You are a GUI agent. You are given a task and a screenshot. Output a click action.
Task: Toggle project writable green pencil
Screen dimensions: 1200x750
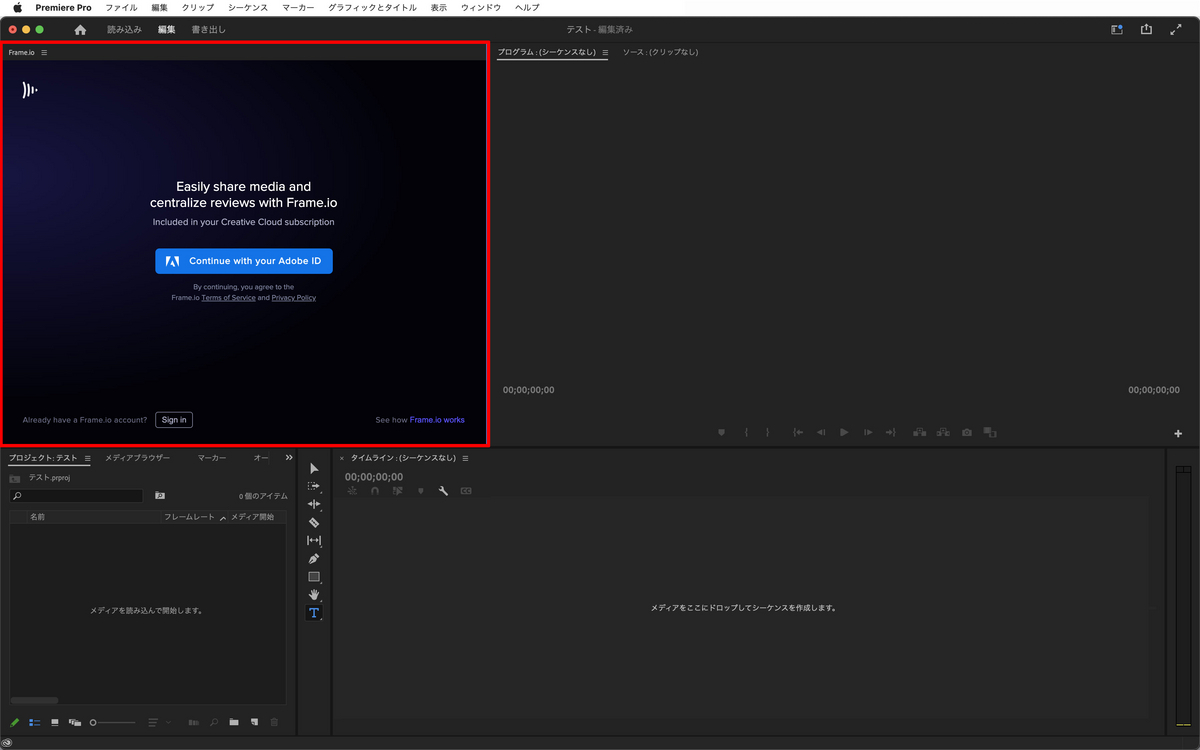coord(15,722)
